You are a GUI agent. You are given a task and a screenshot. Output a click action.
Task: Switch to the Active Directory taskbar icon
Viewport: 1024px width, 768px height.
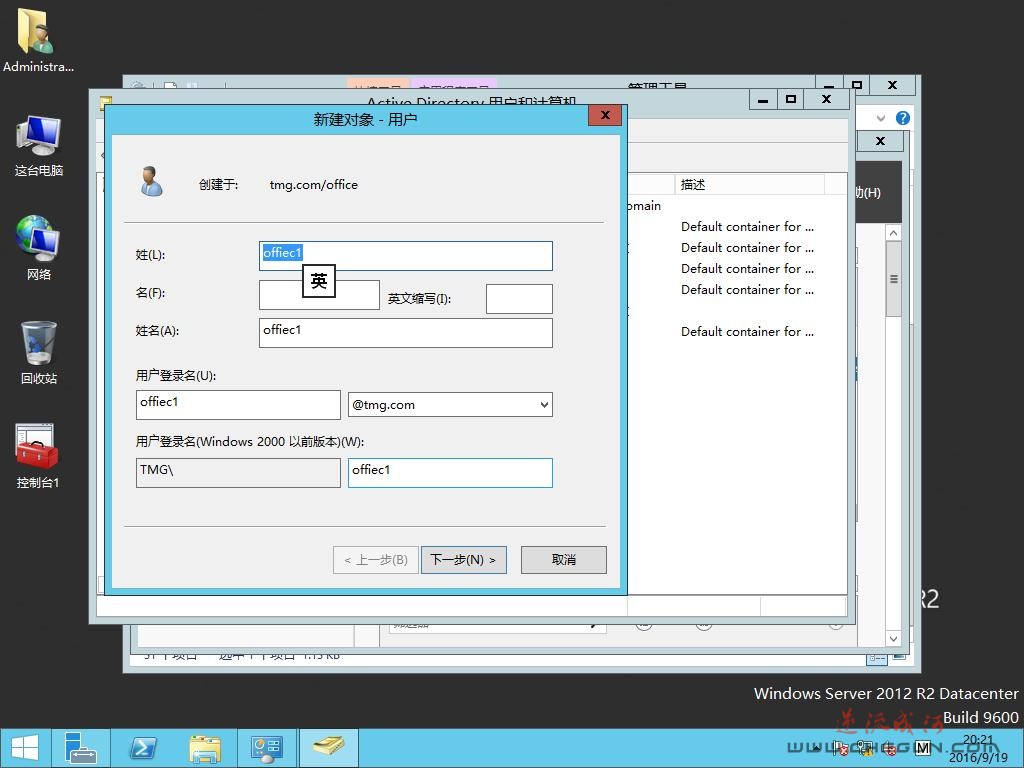(x=328, y=748)
